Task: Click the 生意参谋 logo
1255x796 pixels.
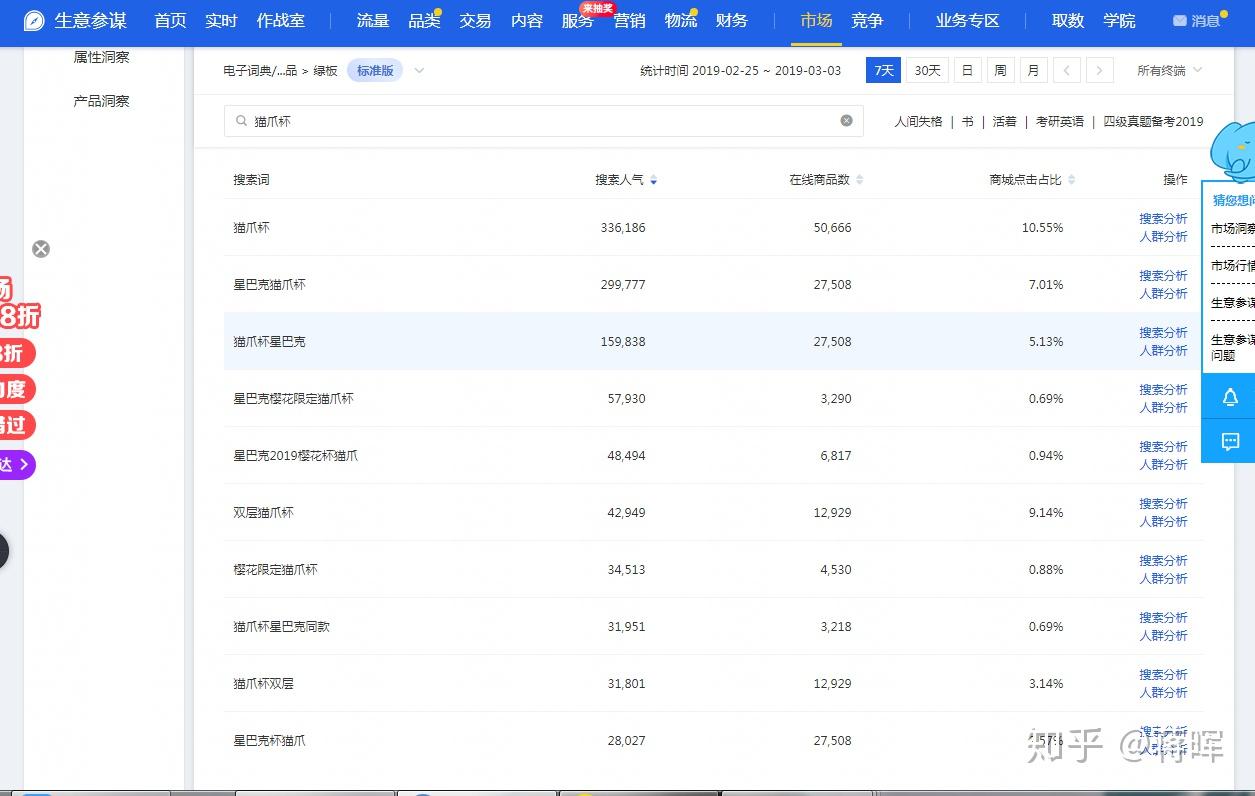Action: (76, 21)
